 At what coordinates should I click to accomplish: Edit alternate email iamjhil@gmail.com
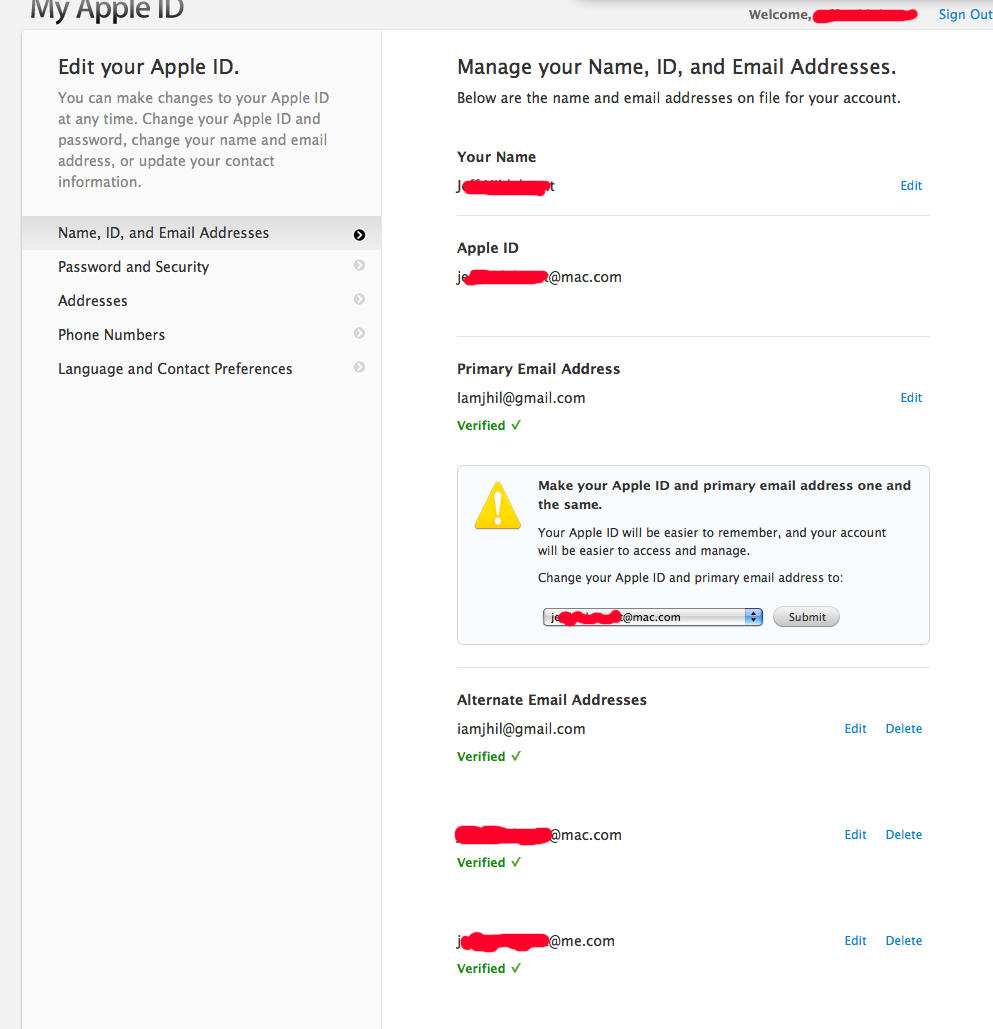coord(855,728)
